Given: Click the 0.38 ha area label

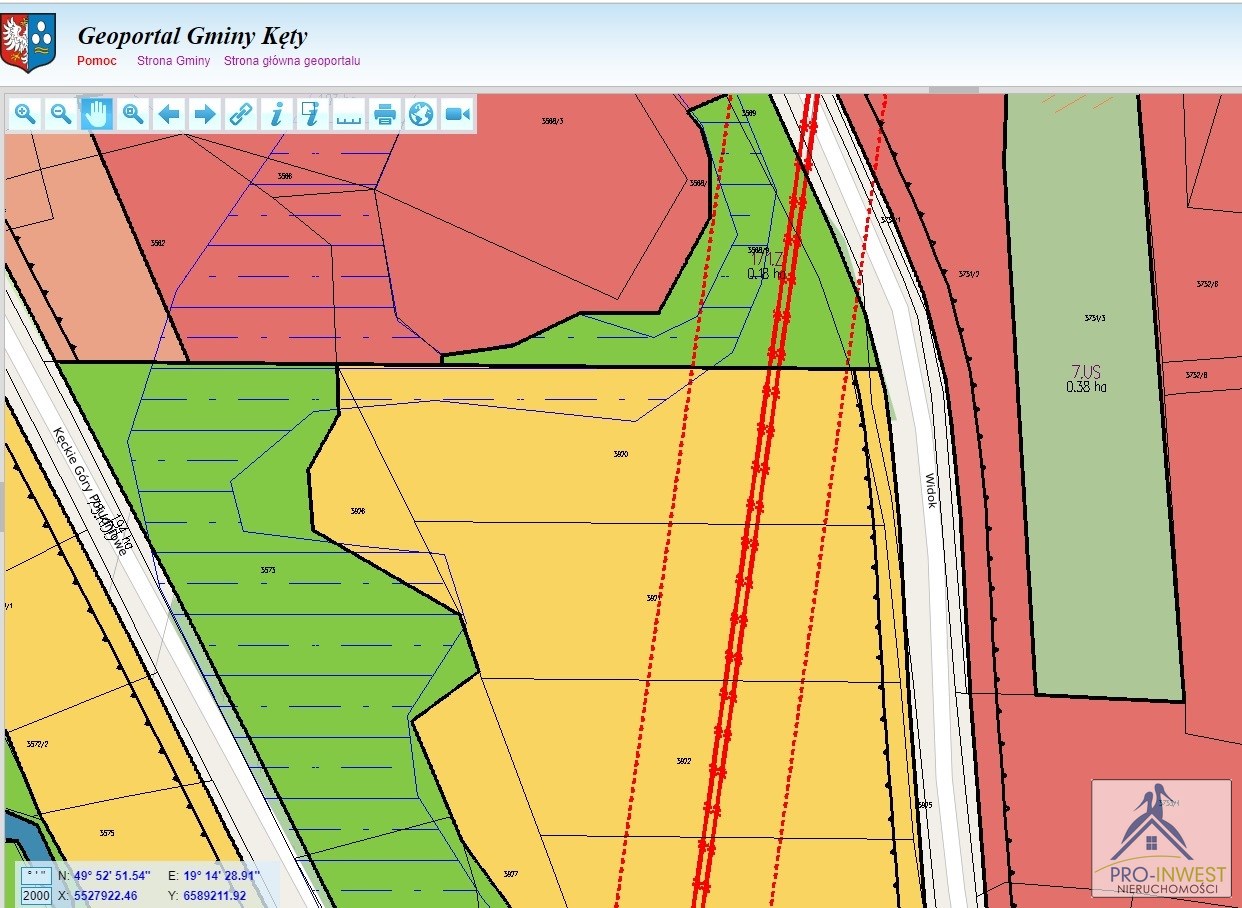Looking at the screenshot, I should (x=1086, y=387).
